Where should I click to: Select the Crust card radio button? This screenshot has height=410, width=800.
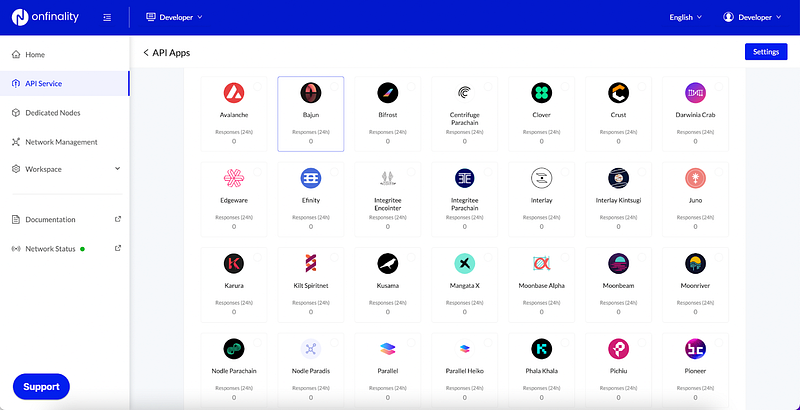pos(642,87)
